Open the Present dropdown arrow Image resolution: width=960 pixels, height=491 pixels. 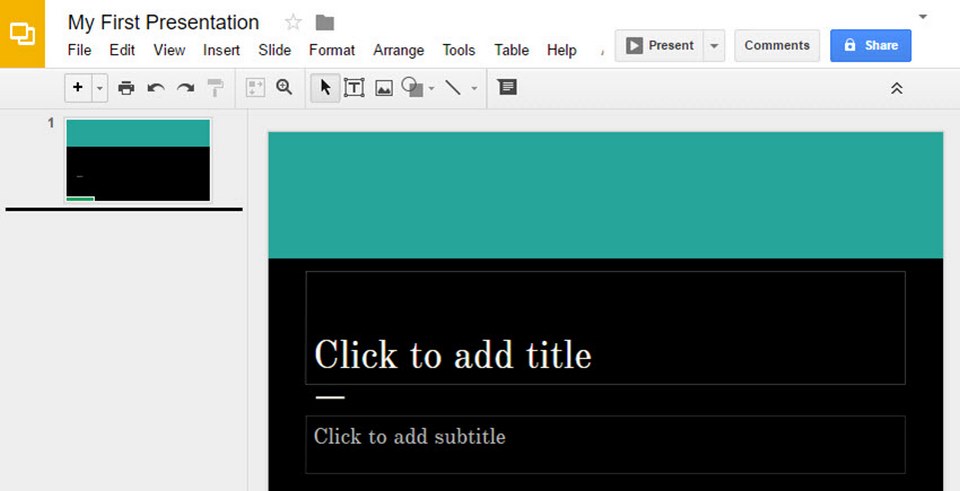pos(714,46)
